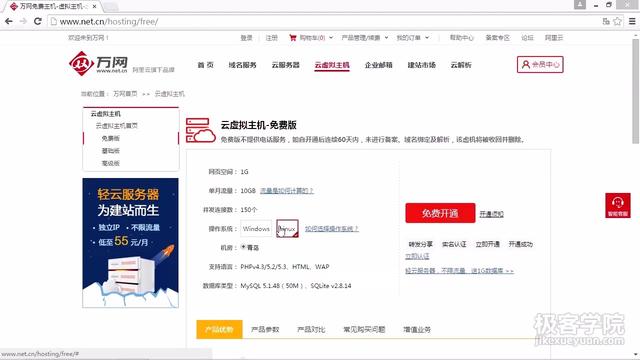Click the cloud server product icon
Image resolution: width=640 pixels, height=360 pixels.
pos(200,130)
